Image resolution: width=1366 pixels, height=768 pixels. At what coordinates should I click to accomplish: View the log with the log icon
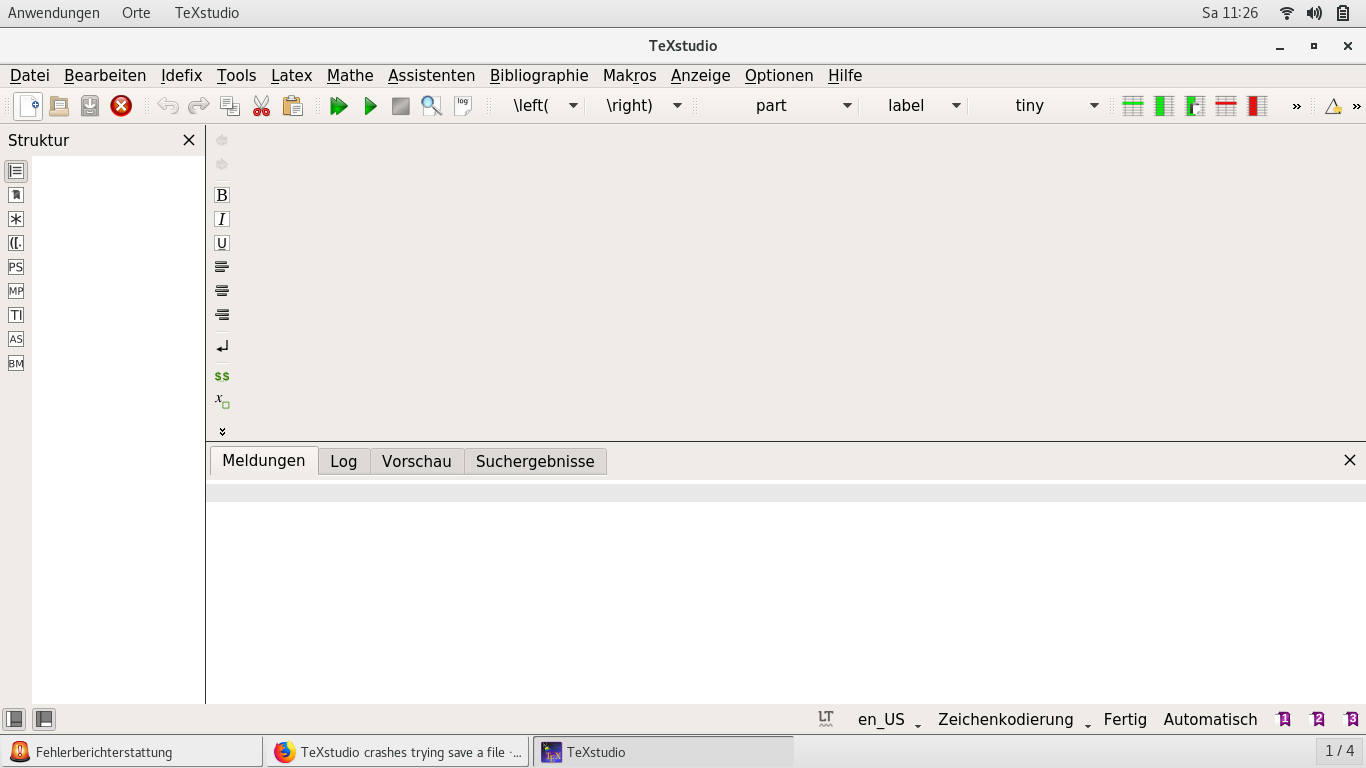tap(463, 105)
